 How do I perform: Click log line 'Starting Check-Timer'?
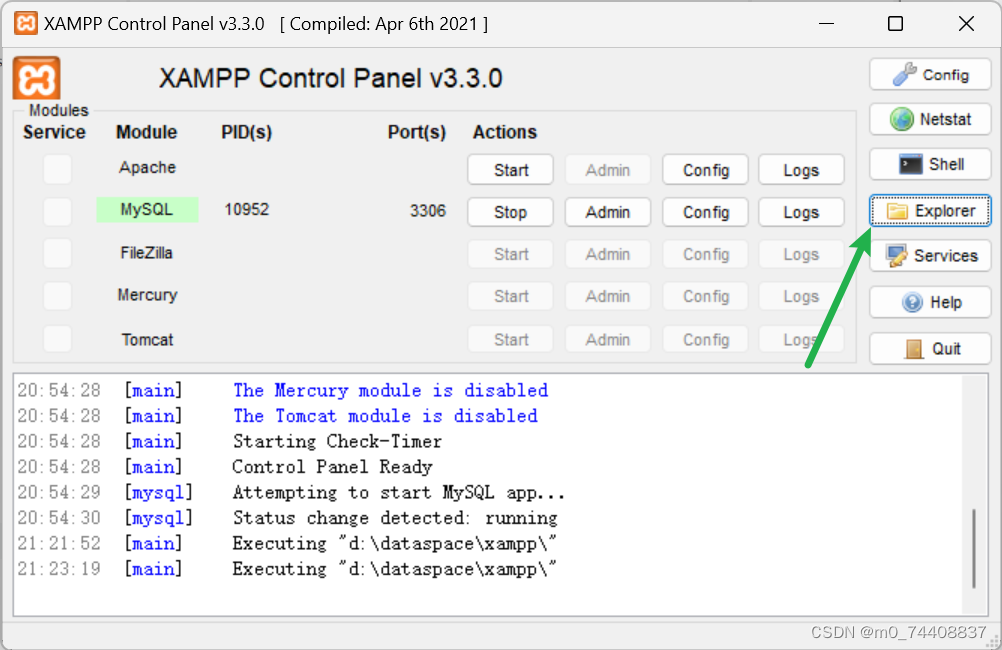337,442
